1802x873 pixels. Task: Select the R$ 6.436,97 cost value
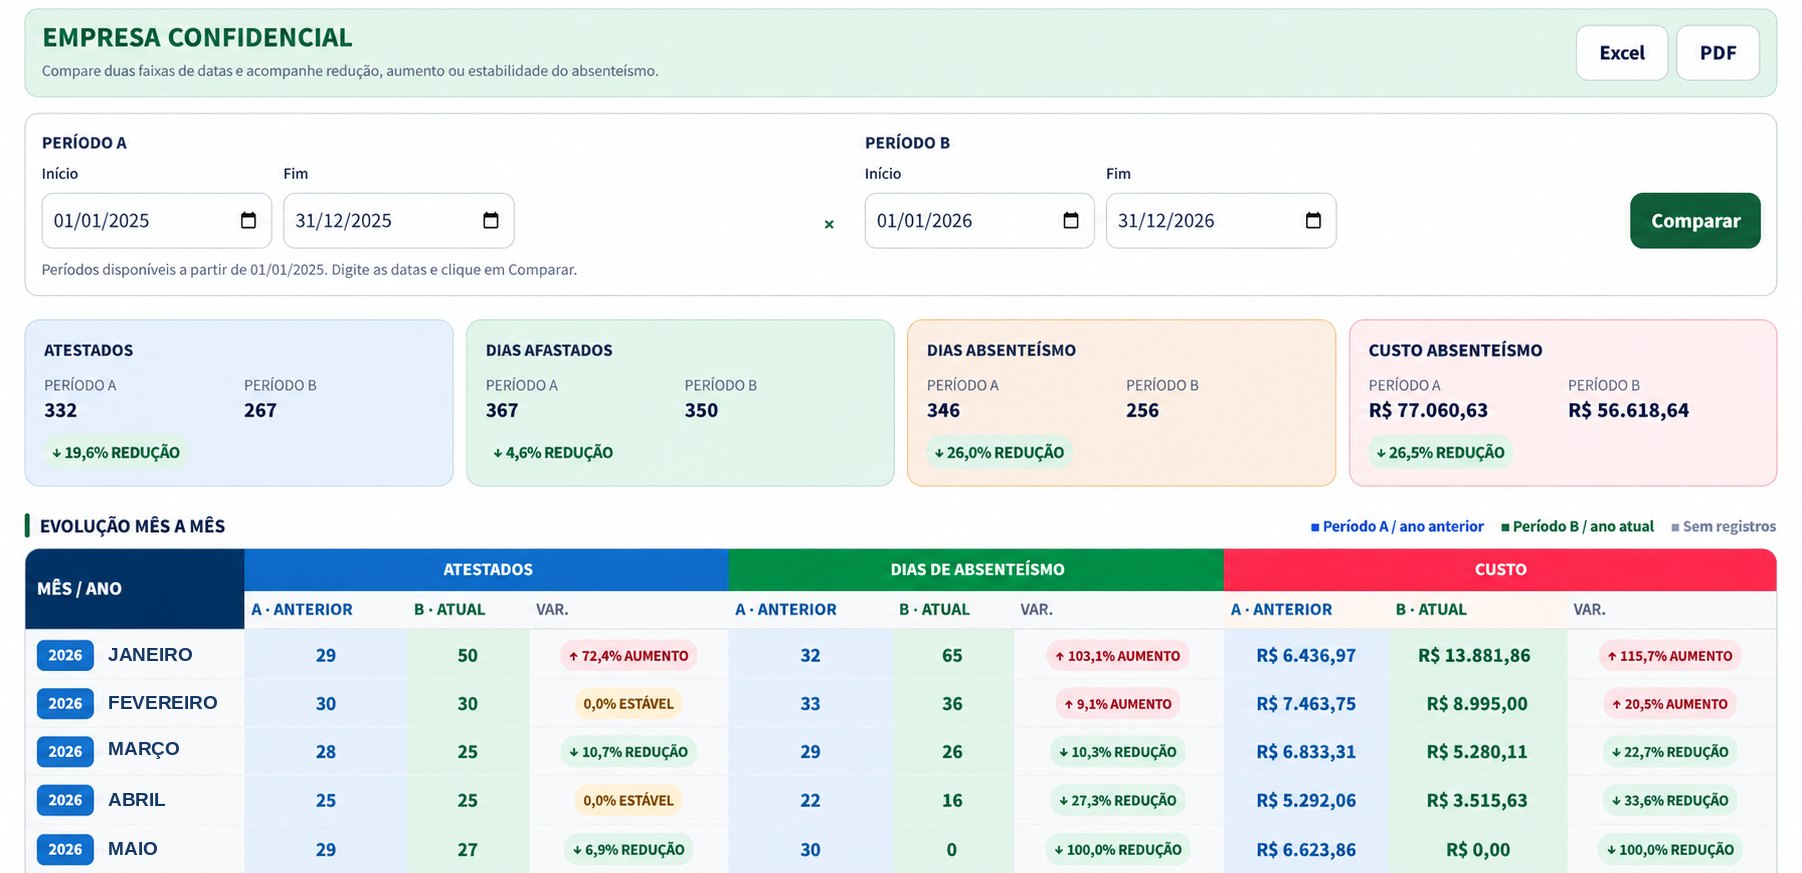coord(1306,656)
